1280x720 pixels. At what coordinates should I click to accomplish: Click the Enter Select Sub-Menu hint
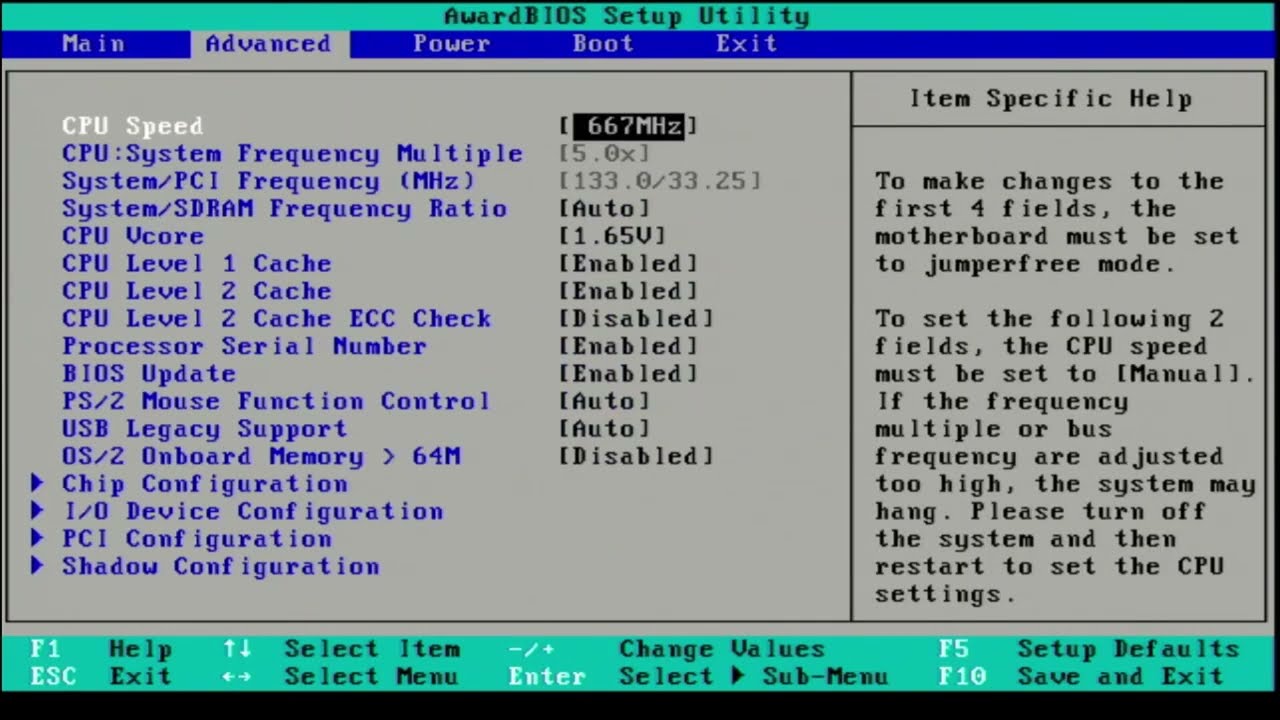pyautogui.click(x=698, y=677)
